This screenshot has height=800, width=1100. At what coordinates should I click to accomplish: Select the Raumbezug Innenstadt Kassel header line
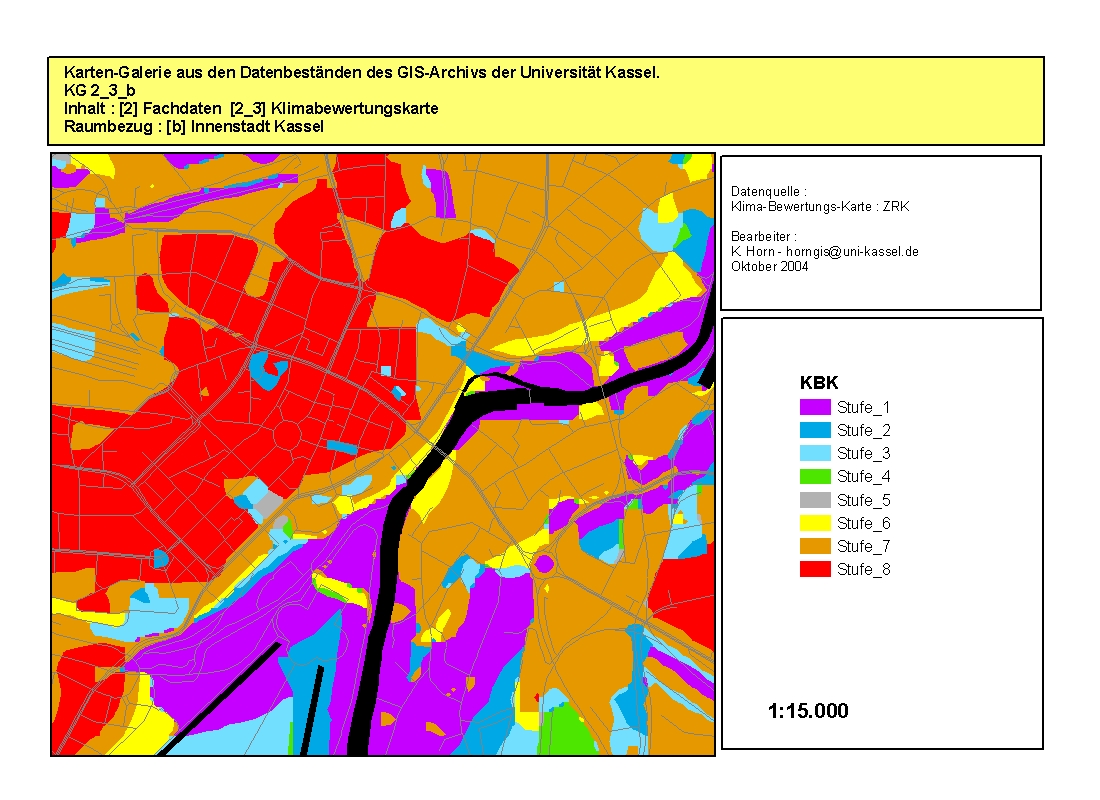pyautogui.click(x=193, y=127)
